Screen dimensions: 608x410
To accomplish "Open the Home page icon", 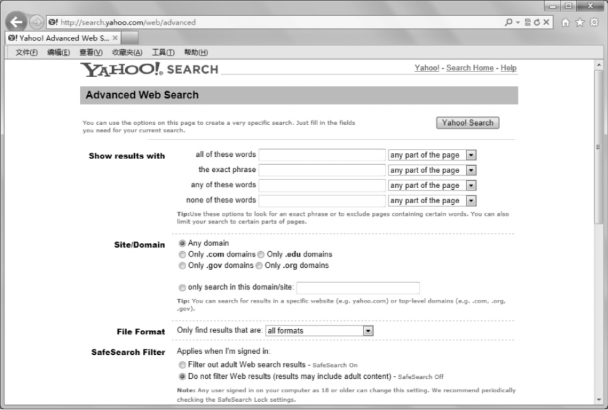I will [x=565, y=22].
